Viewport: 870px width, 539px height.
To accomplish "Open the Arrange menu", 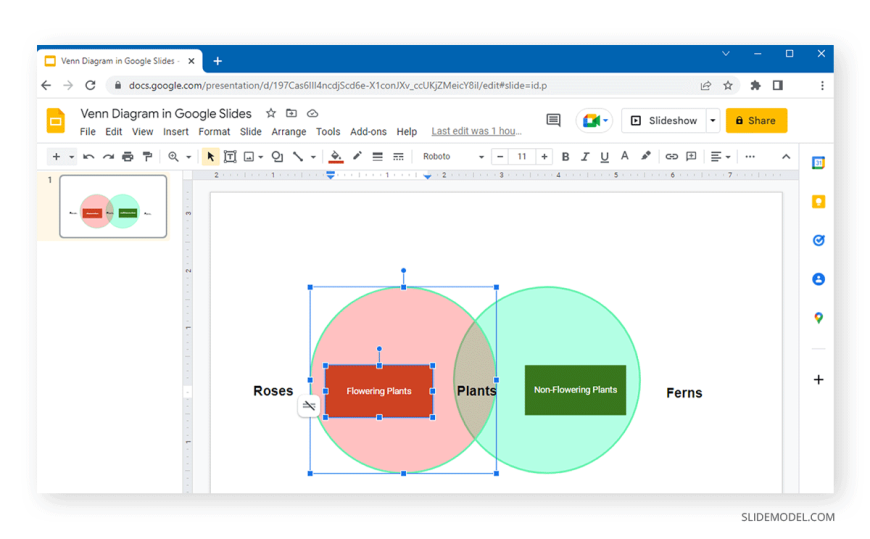I will point(289,132).
